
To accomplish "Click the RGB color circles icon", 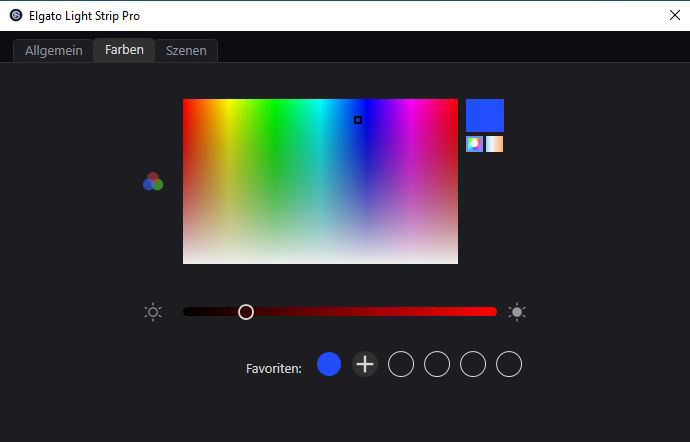I will [152, 182].
